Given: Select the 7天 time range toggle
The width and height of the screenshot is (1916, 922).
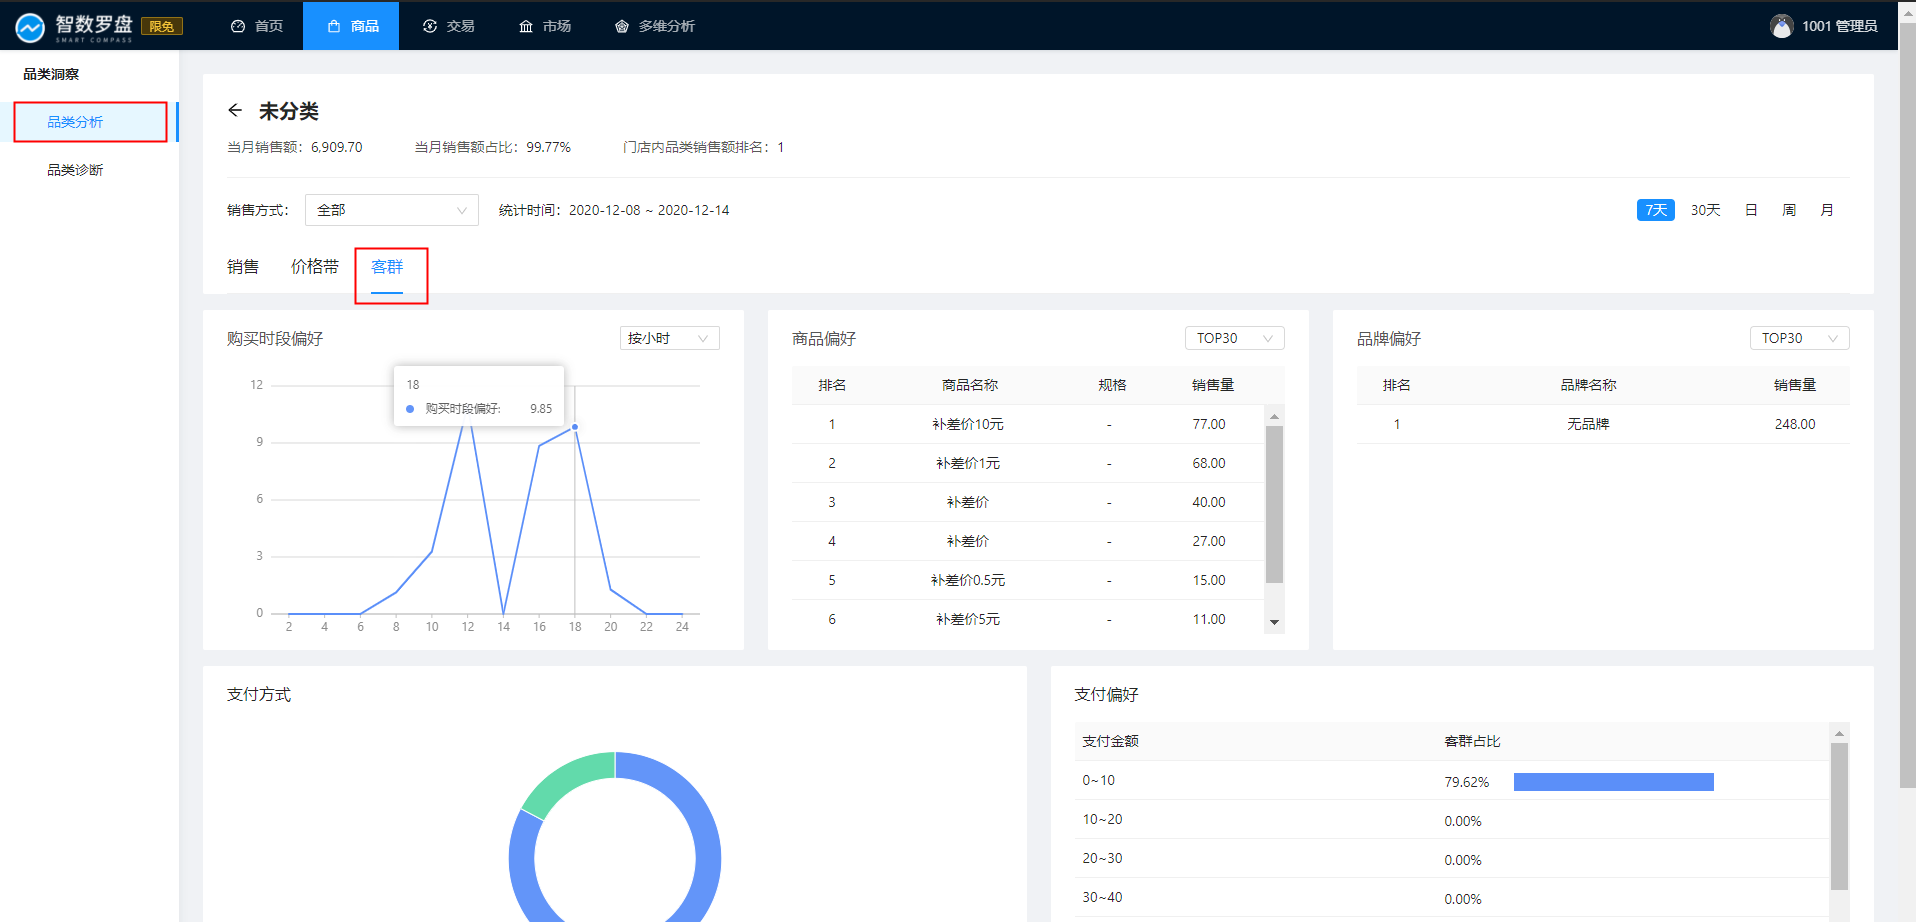Looking at the screenshot, I should pyautogui.click(x=1655, y=210).
